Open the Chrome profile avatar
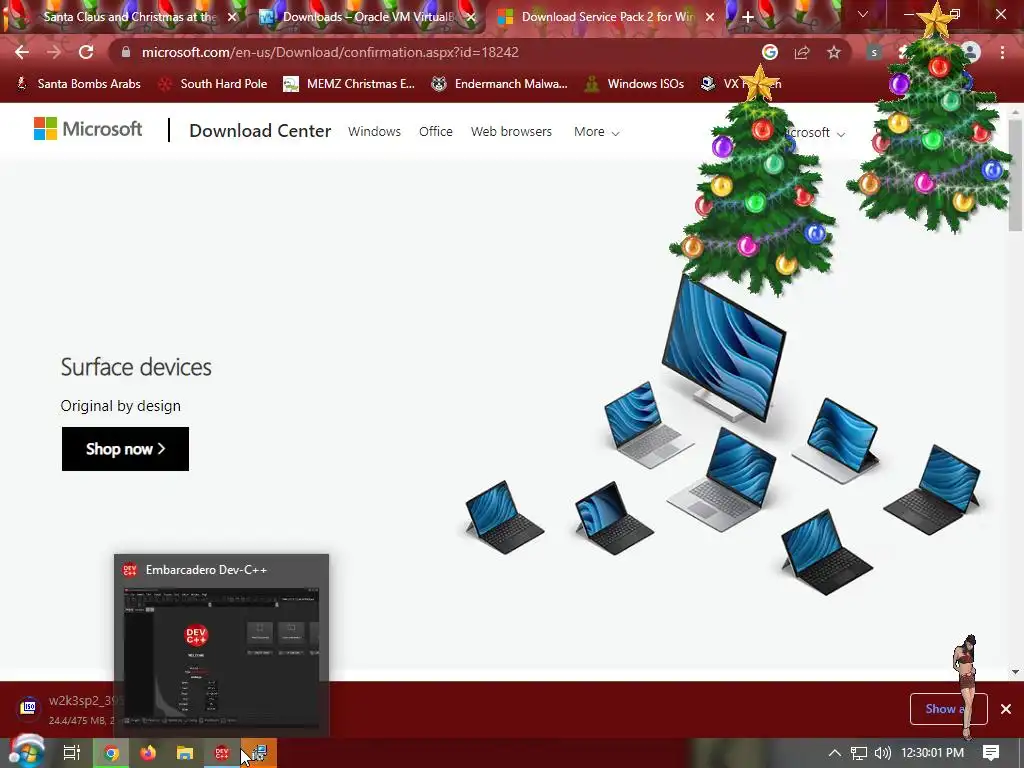This screenshot has height=768, width=1024. (x=971, y=52)
